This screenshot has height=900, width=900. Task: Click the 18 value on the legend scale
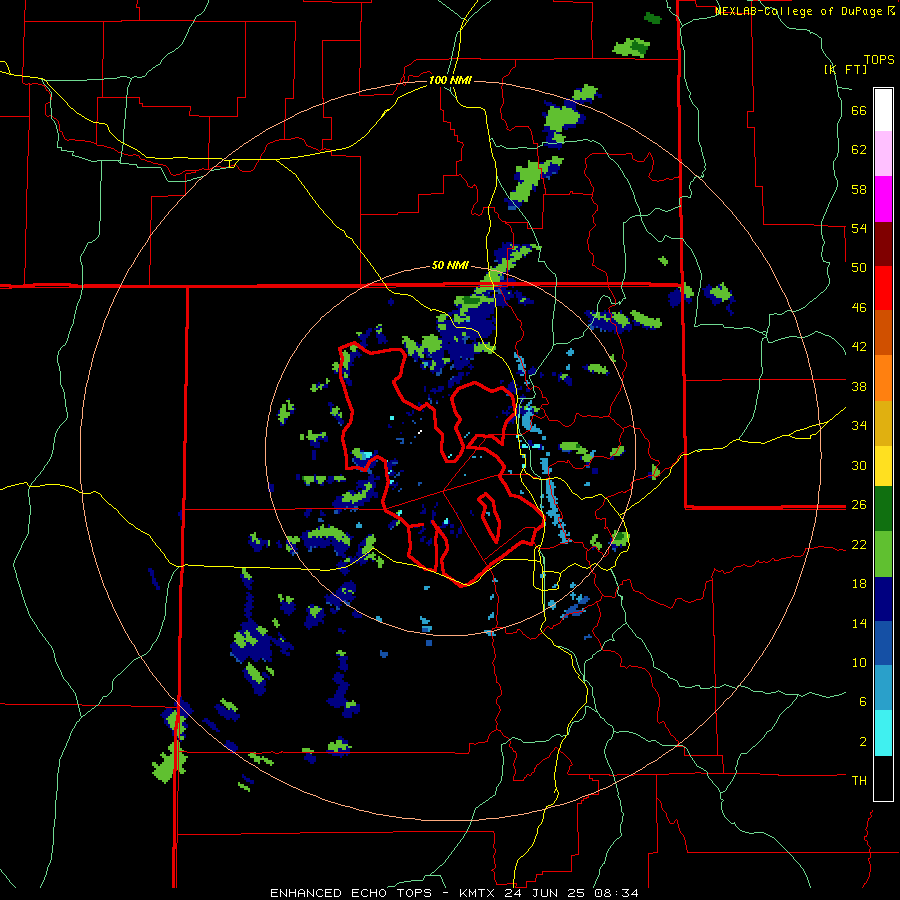click(x=859, y=584)
